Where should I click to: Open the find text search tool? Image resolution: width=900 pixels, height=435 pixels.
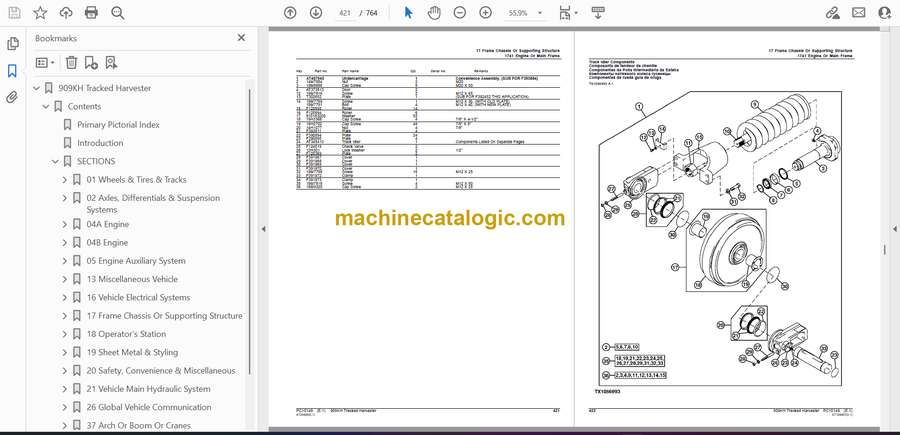(x=118, y=13)
